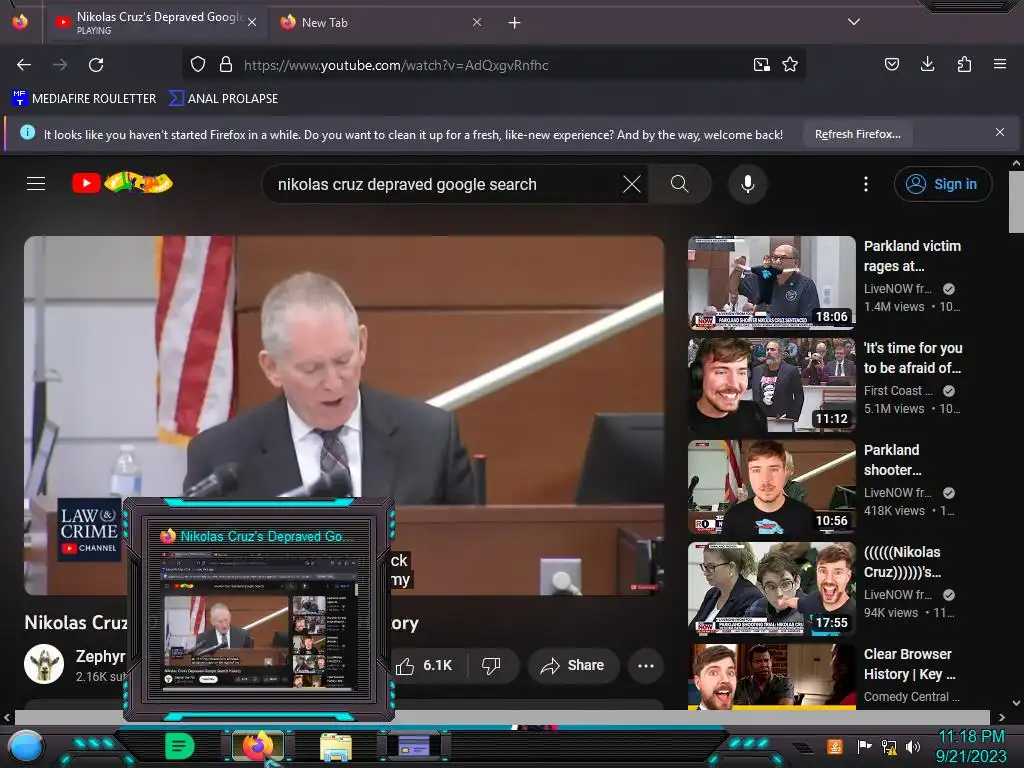1024x768 pixels.
Task: Save page to Pocket
Action: [x=891, y=64]
